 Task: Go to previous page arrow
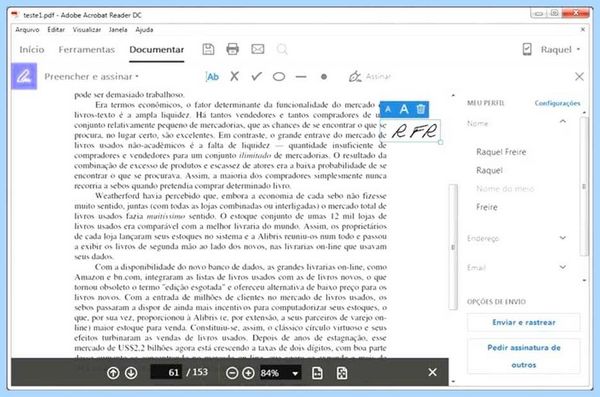click(x=113, y=372)
